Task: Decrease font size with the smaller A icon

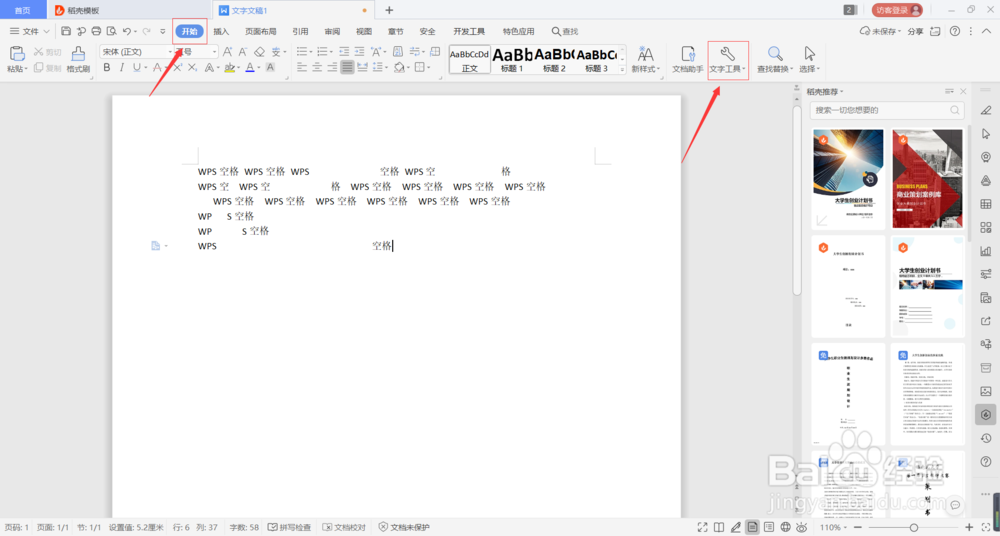Action: [243, 52]
